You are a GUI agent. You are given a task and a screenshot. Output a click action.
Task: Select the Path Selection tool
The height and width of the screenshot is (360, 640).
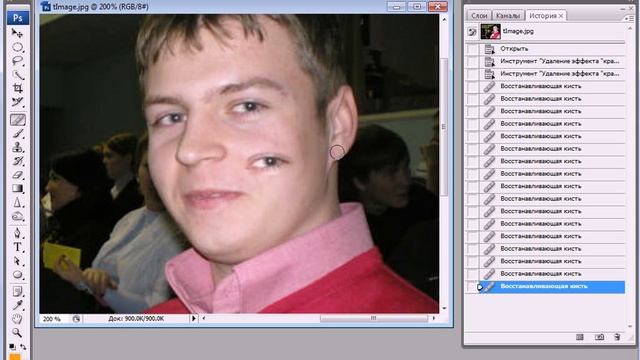pos(18,261)
